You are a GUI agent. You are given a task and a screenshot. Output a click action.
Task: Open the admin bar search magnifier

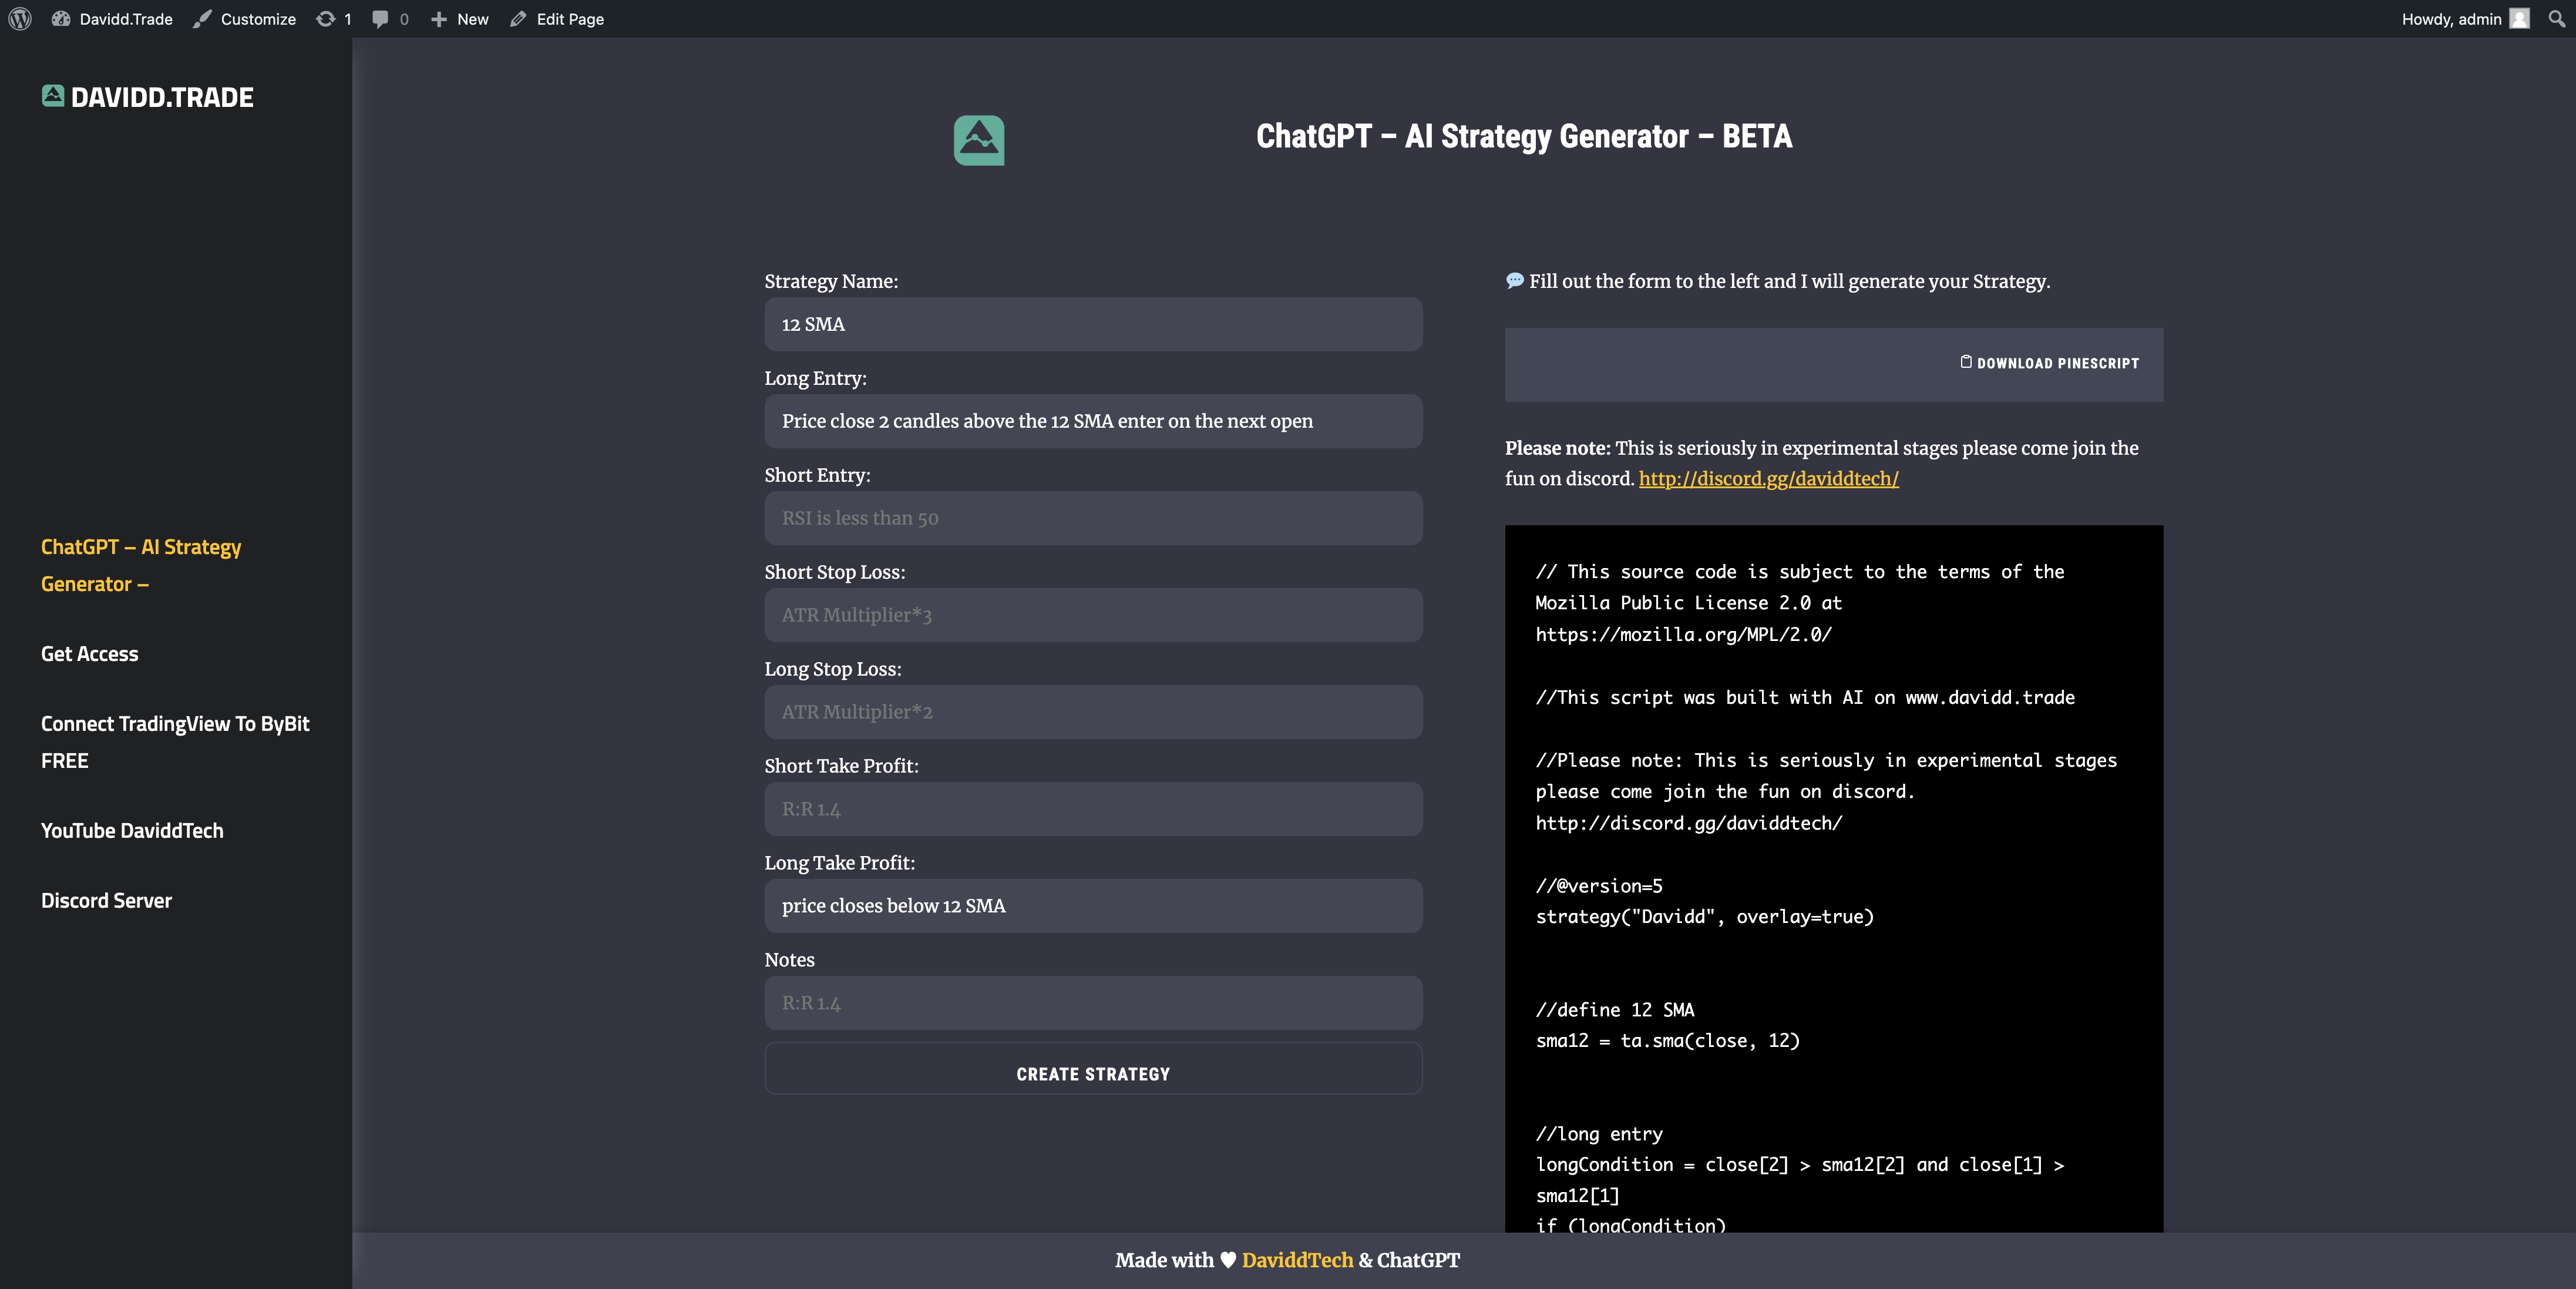[2557, 19]
